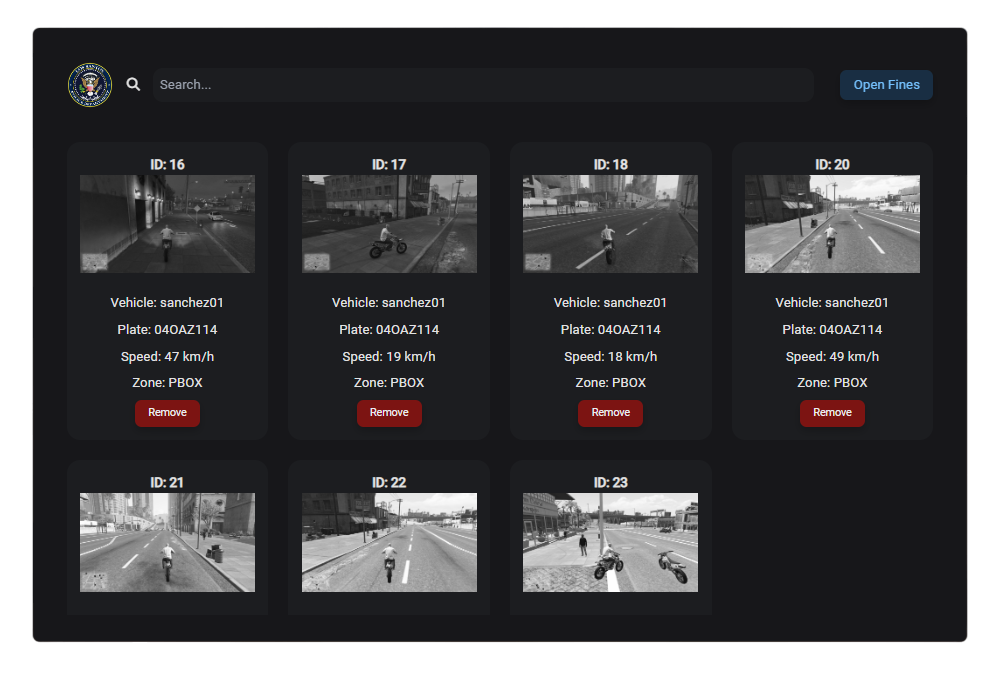Image resolution: width=1000 pixels, height=678 pixels.
Task: Remove the fine with ID 18
Action: point(610,413)
